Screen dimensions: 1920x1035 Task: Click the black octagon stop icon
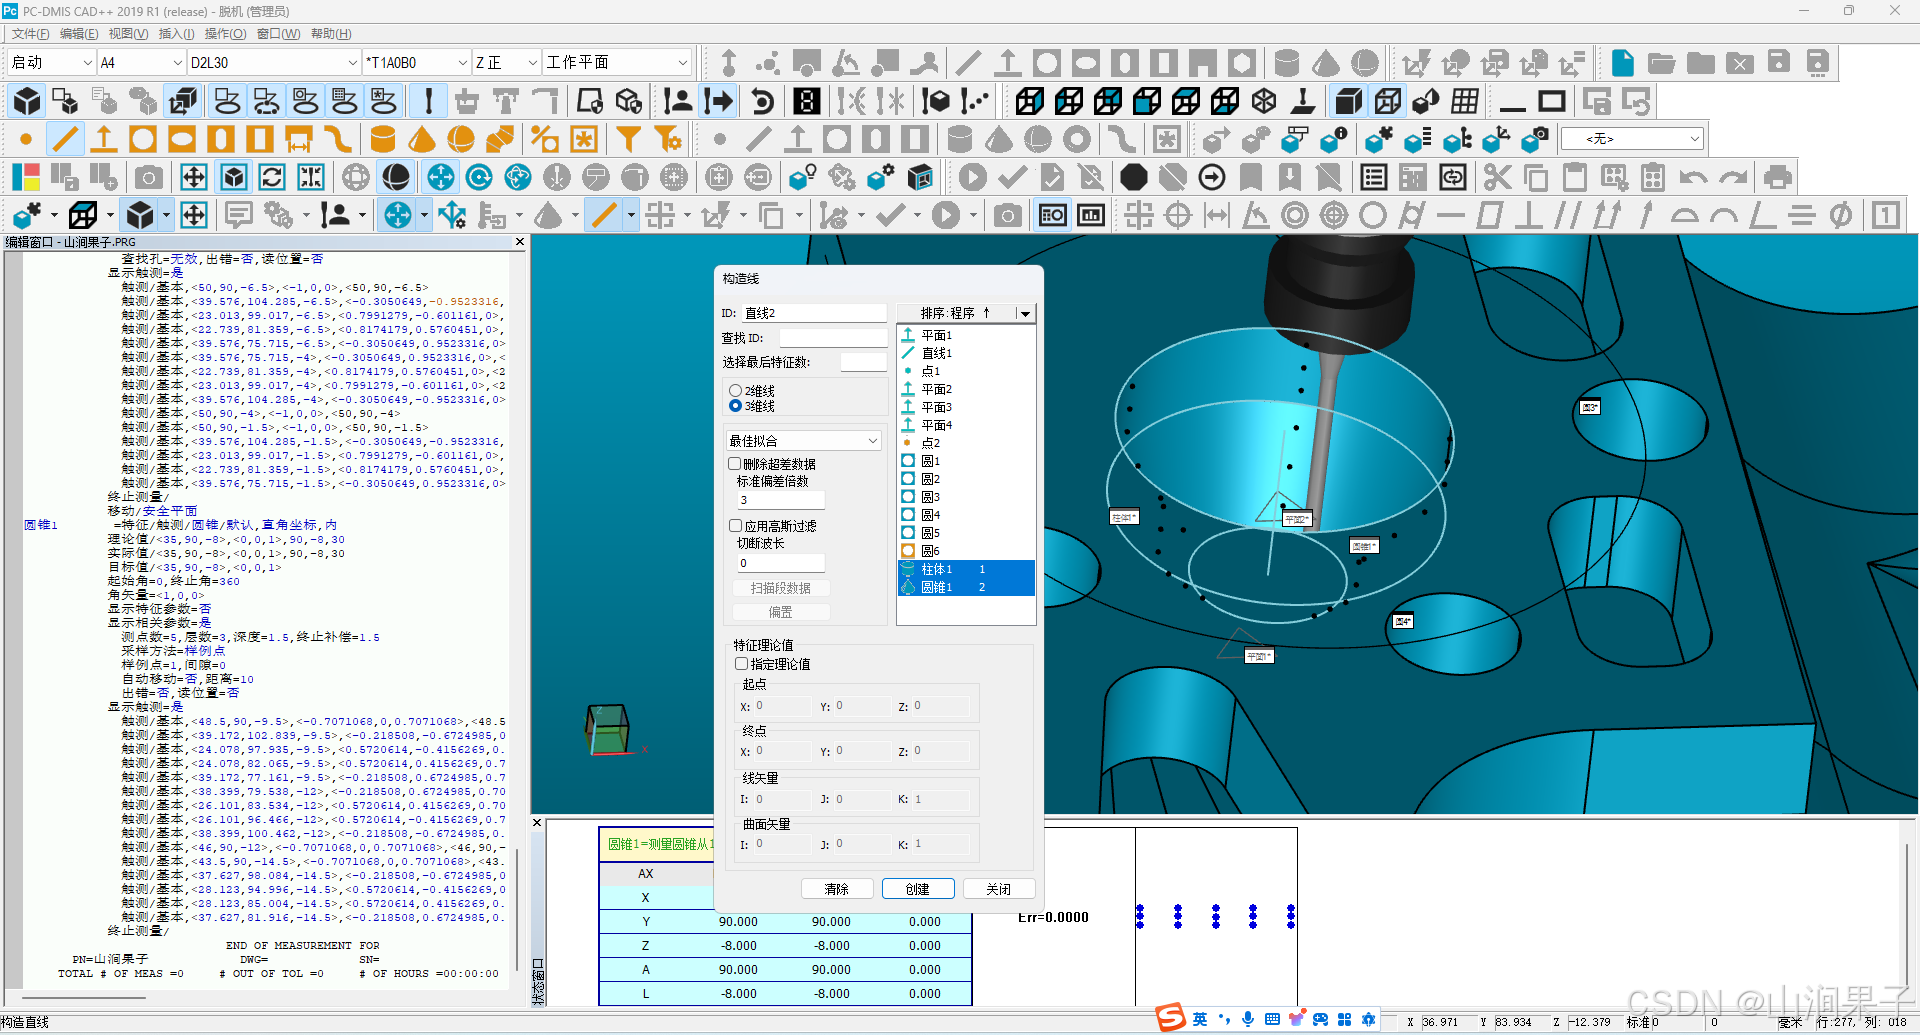[x=1134, y=178]
